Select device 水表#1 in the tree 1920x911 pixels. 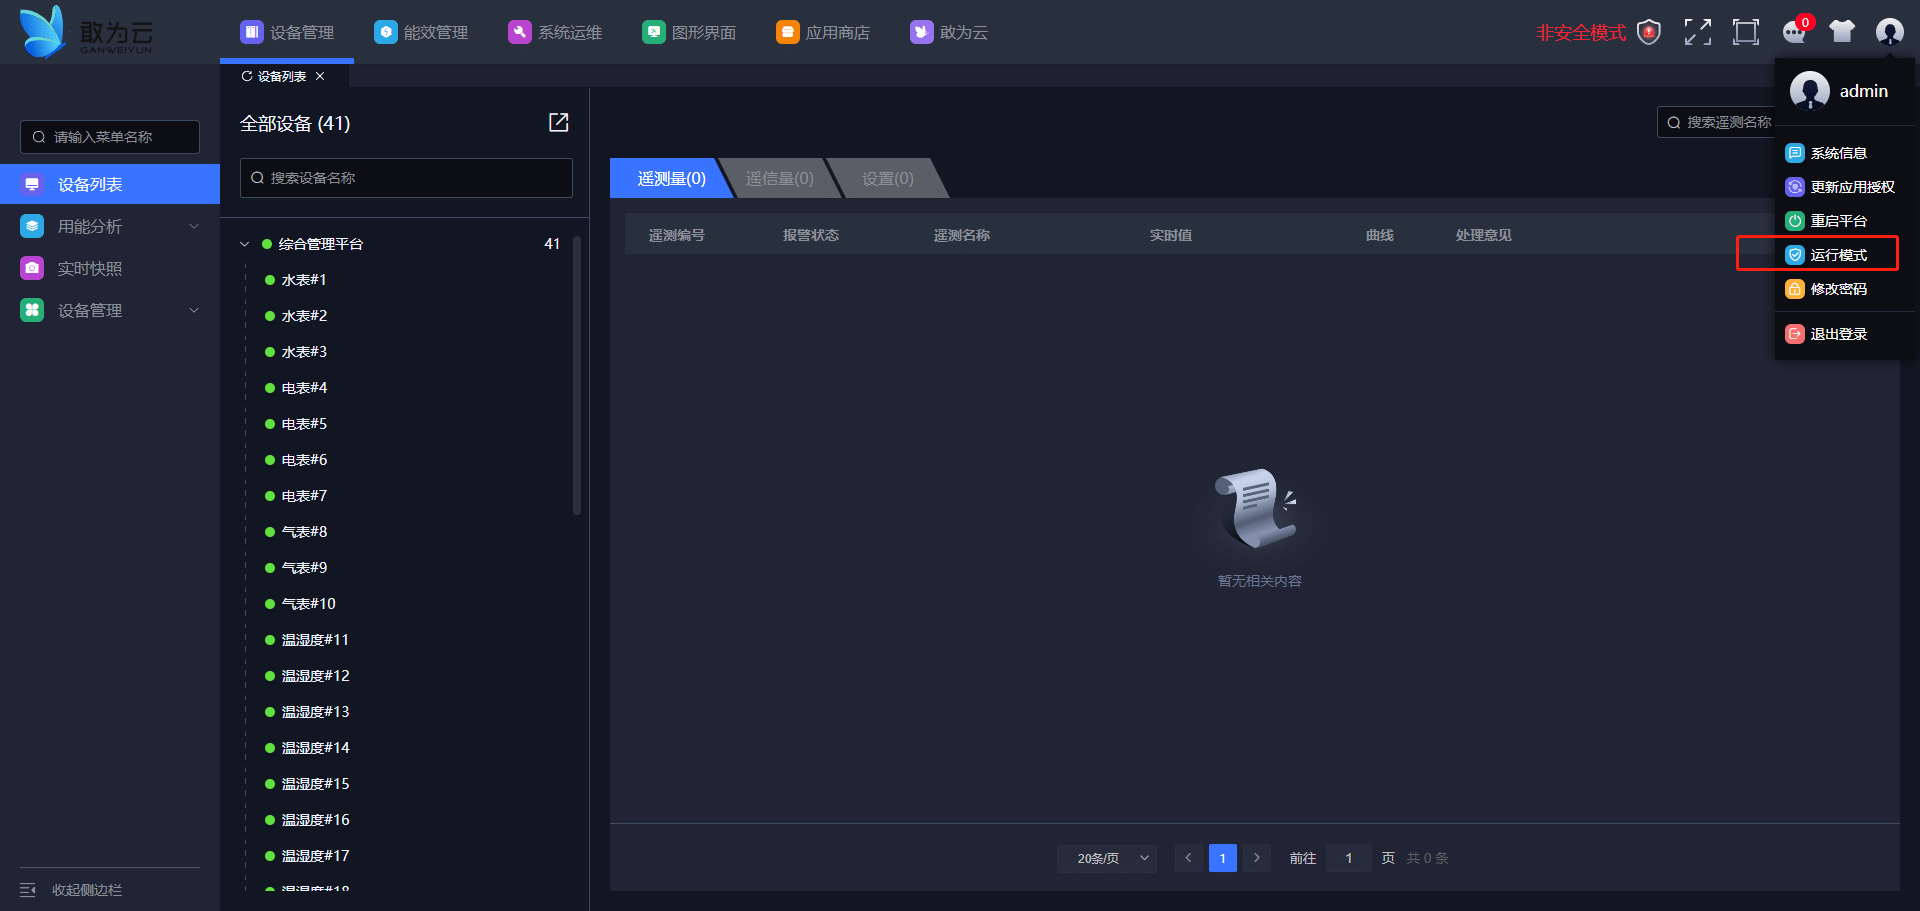[304, 280]
